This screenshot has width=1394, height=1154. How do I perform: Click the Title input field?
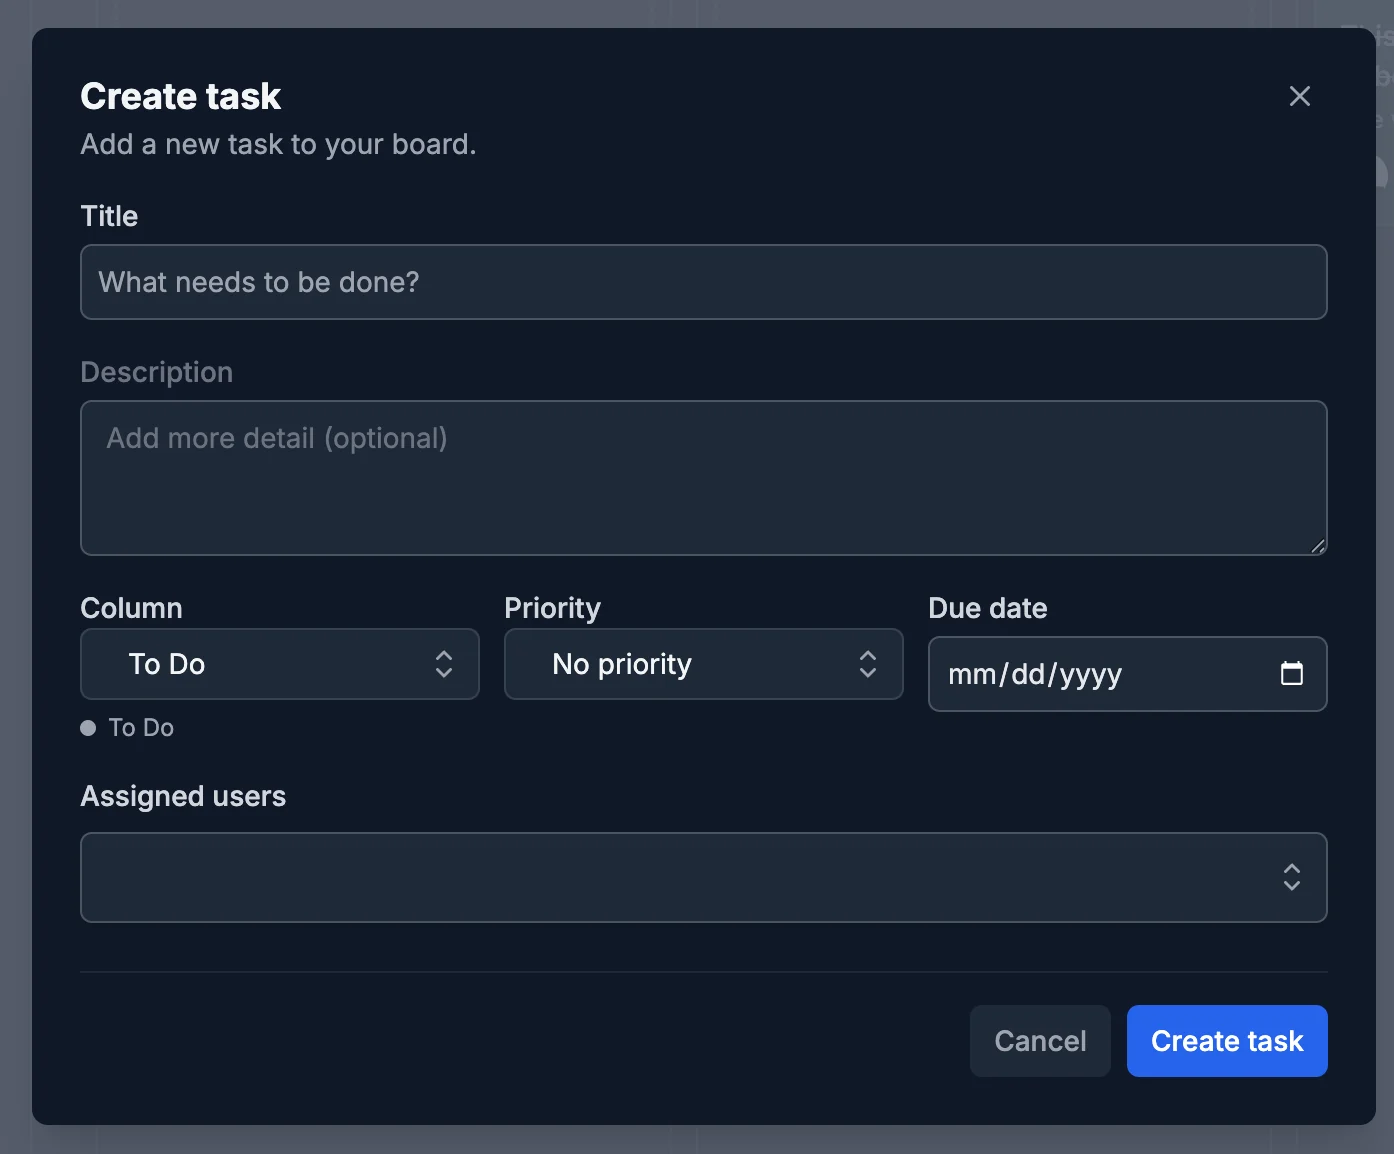[x=703, y=282]
